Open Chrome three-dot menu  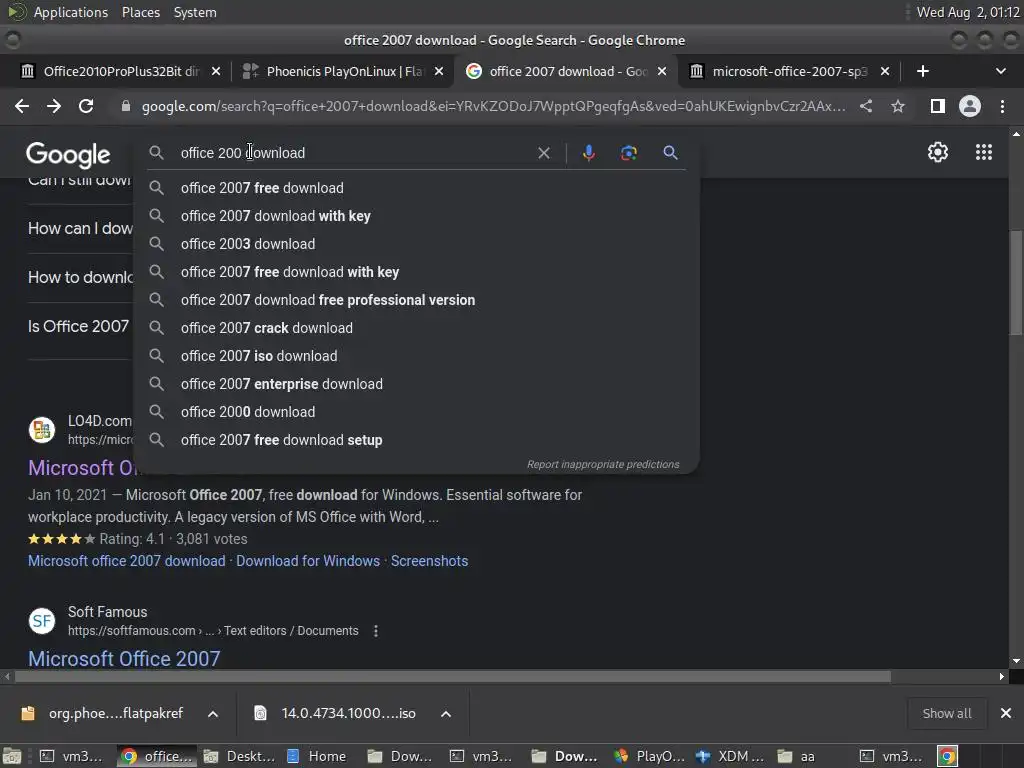pyautogui.click(x=1002, y=106)
